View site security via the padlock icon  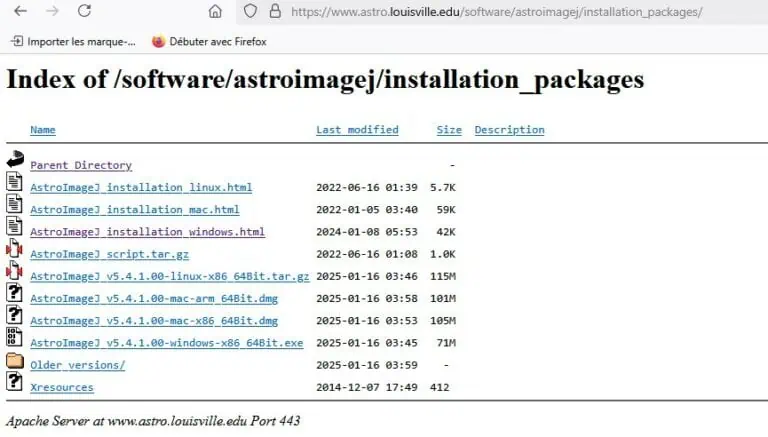pyautogui.click(x=275, y=11)
